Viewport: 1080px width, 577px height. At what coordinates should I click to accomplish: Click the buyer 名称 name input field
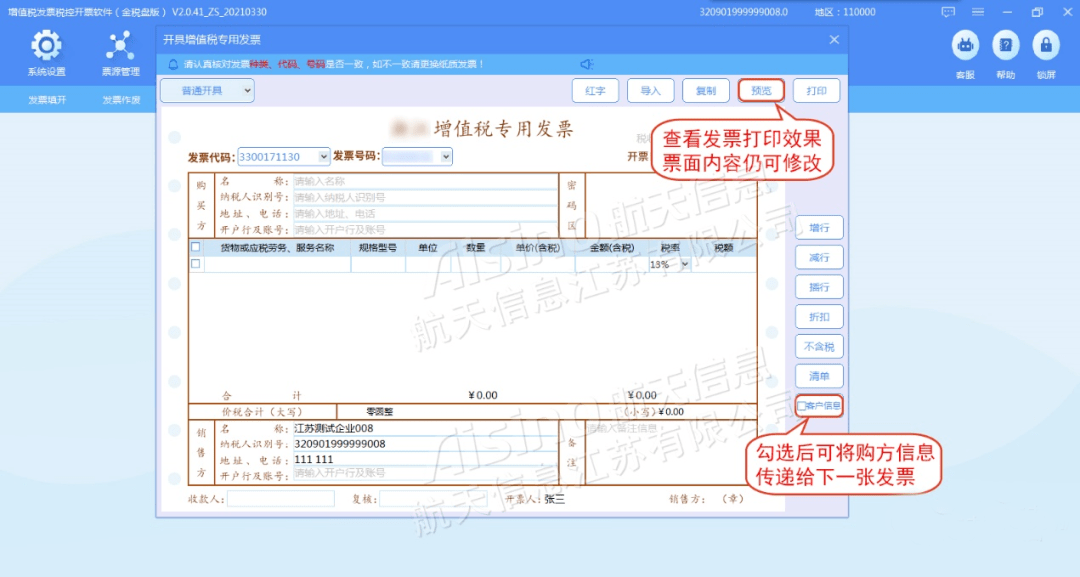point(423,182)
